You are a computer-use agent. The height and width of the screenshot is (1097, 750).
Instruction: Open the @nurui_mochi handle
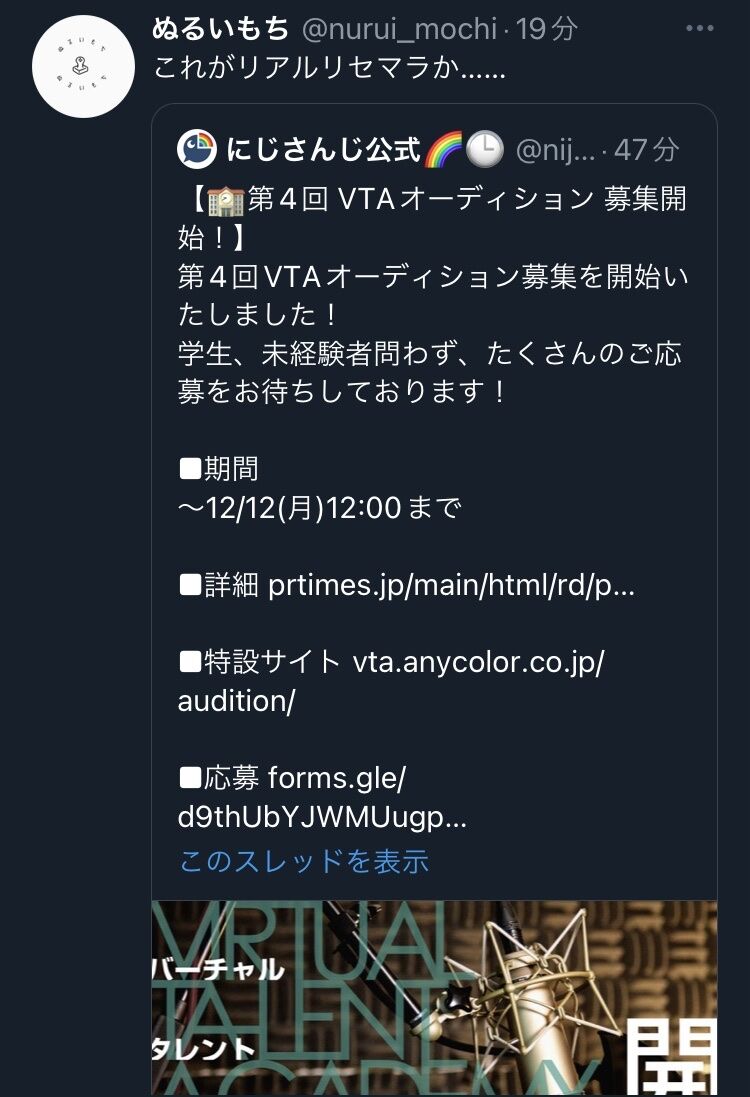pyautogui.click(x=399, y=29)
